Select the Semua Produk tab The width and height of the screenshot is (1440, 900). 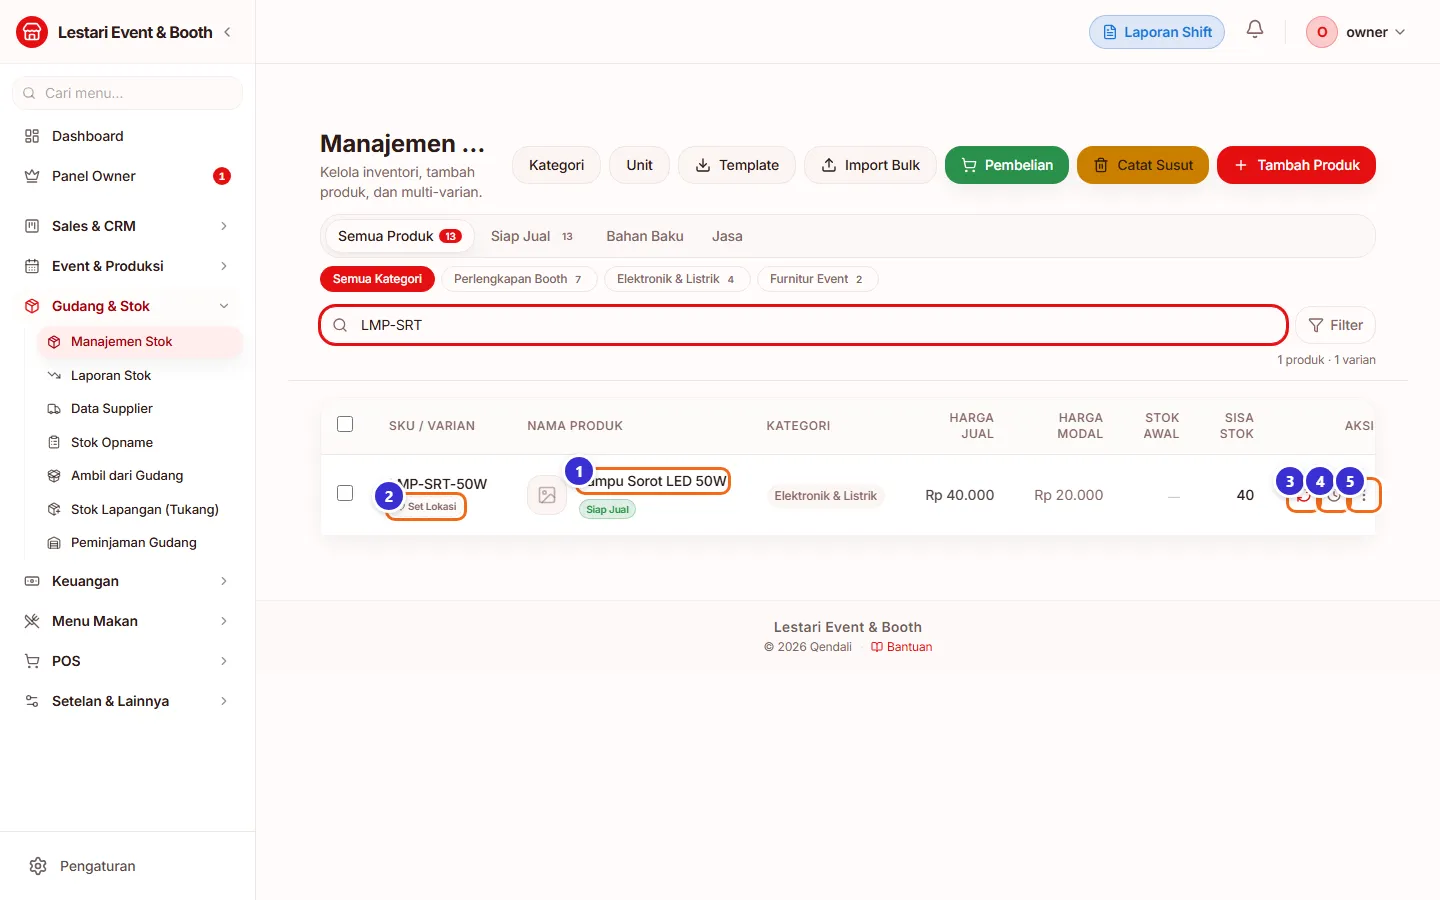click(x=399, y=236)
